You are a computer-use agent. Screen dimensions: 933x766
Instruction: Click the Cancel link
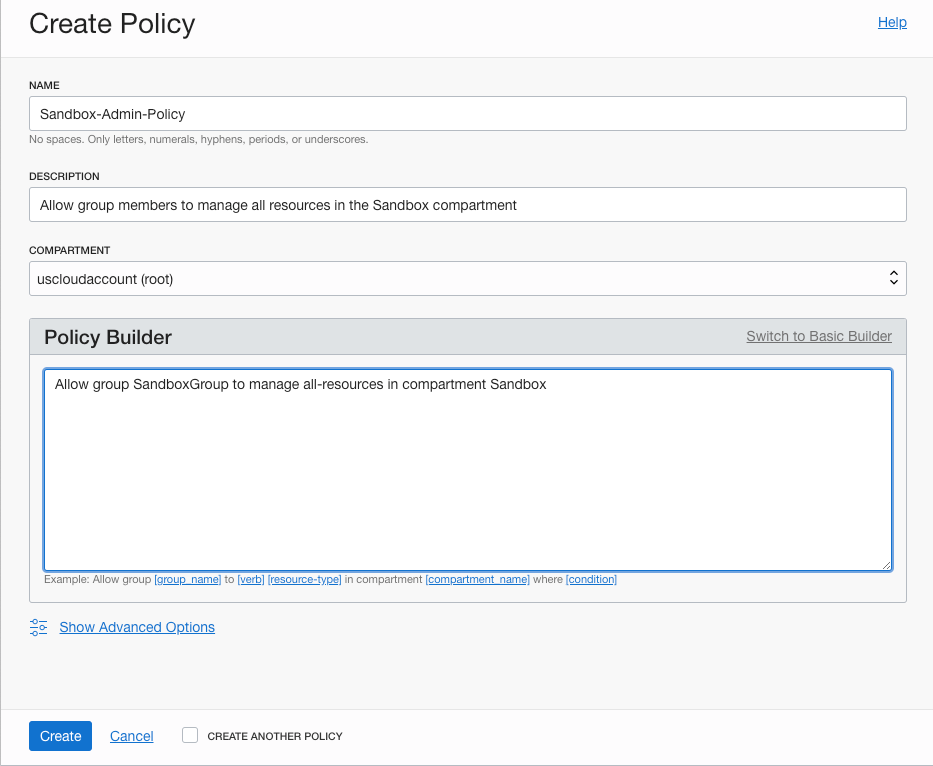click(131, 735)
